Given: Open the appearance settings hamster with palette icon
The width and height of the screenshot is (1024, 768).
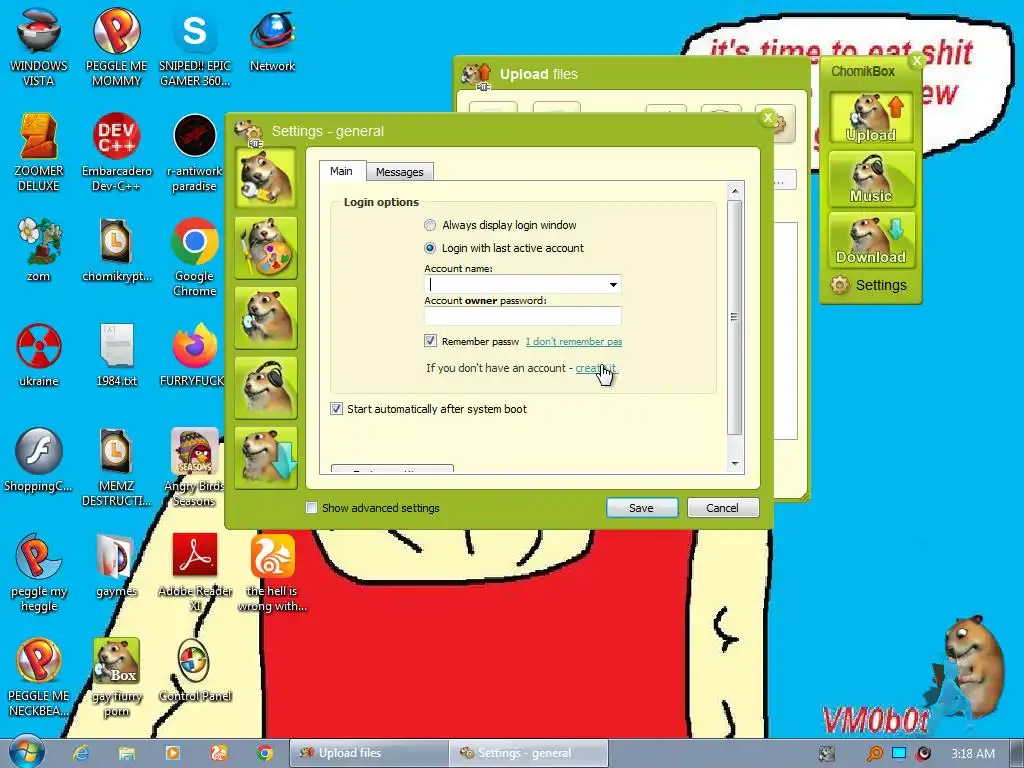Looking at the screenshot, I should click(x=266, y=248).
